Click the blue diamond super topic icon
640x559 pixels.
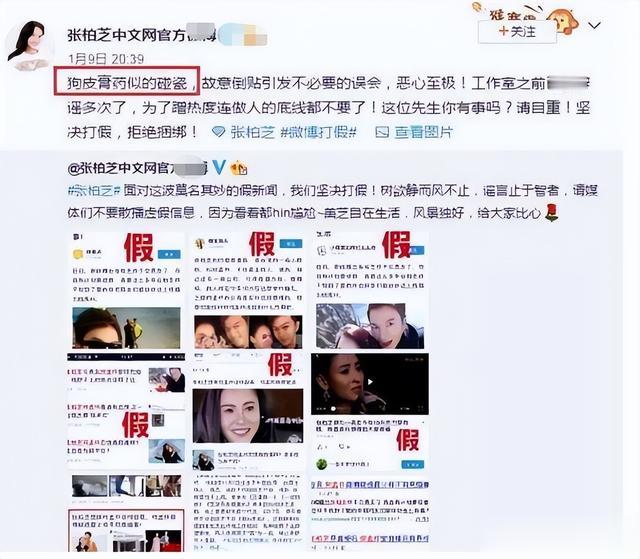[x=219, y=132]
